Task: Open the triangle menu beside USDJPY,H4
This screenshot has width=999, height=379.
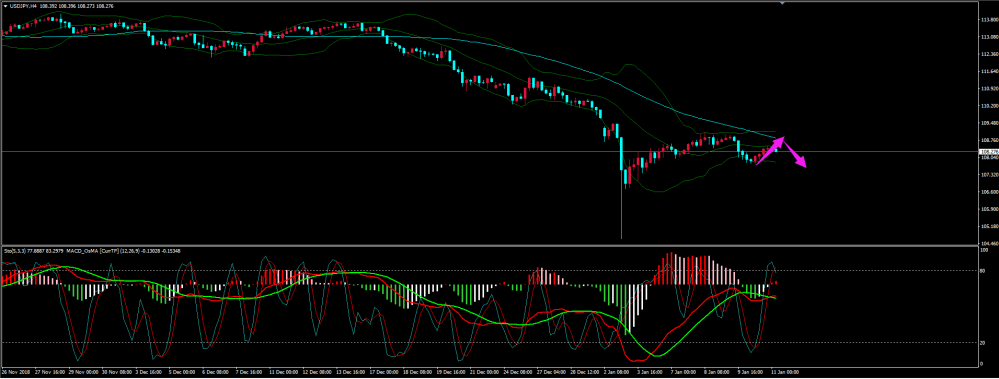Action: (5, 6)
